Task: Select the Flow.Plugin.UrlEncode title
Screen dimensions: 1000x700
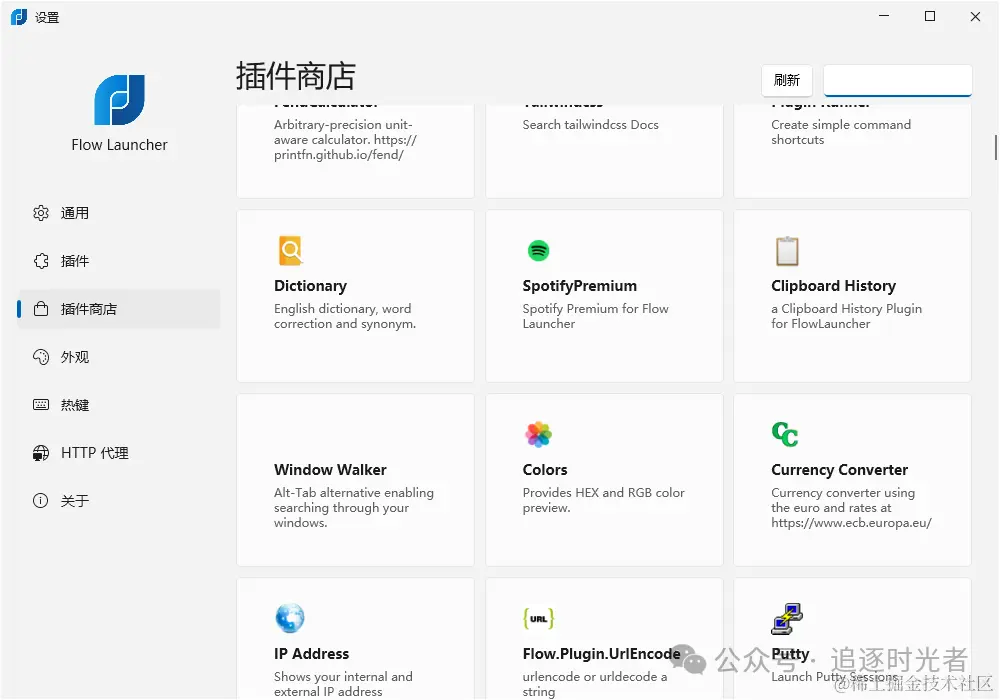Action: point(601,653)
